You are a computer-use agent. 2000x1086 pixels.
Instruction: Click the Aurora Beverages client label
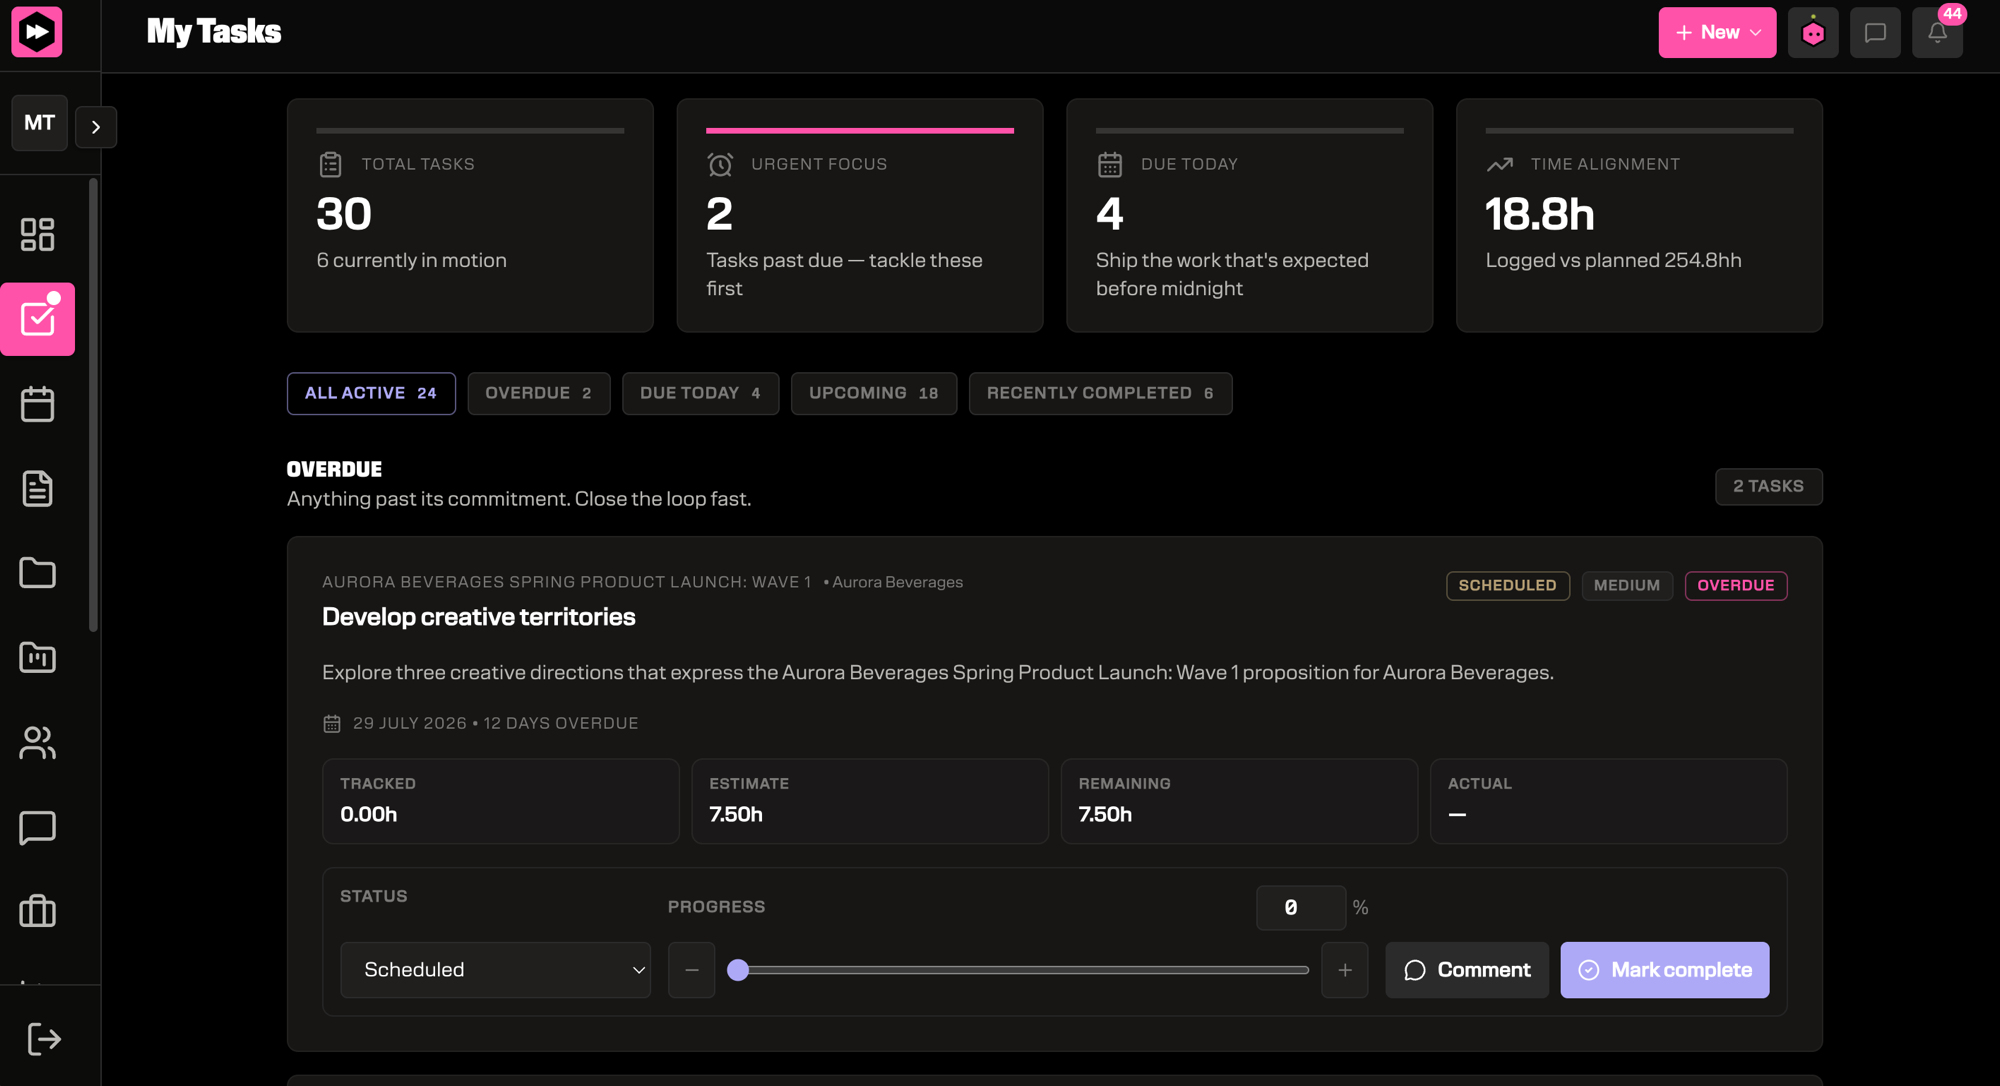tap(897, 582)
